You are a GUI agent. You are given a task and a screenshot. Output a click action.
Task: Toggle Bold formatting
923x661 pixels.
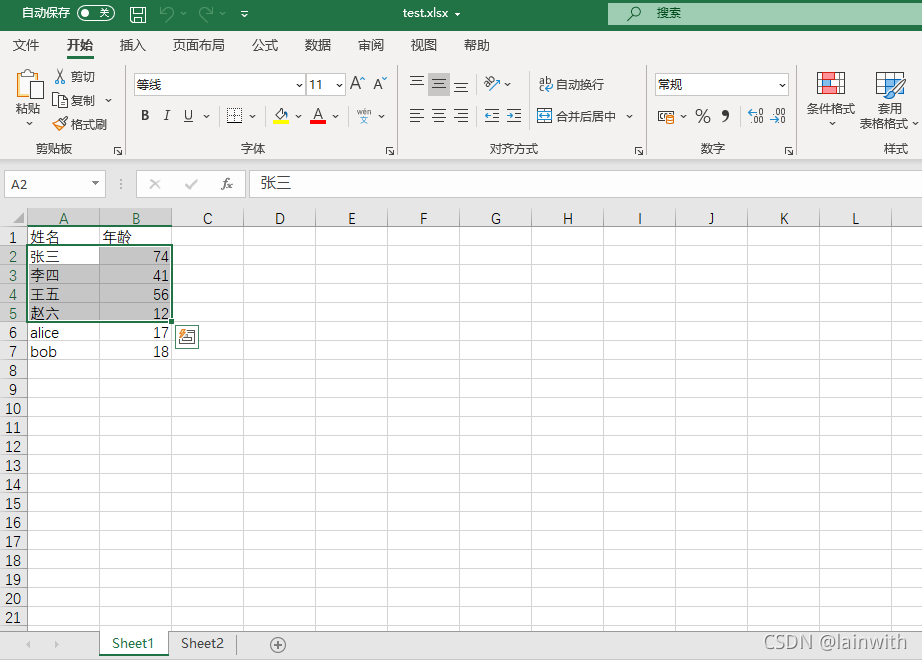point(145,116)
